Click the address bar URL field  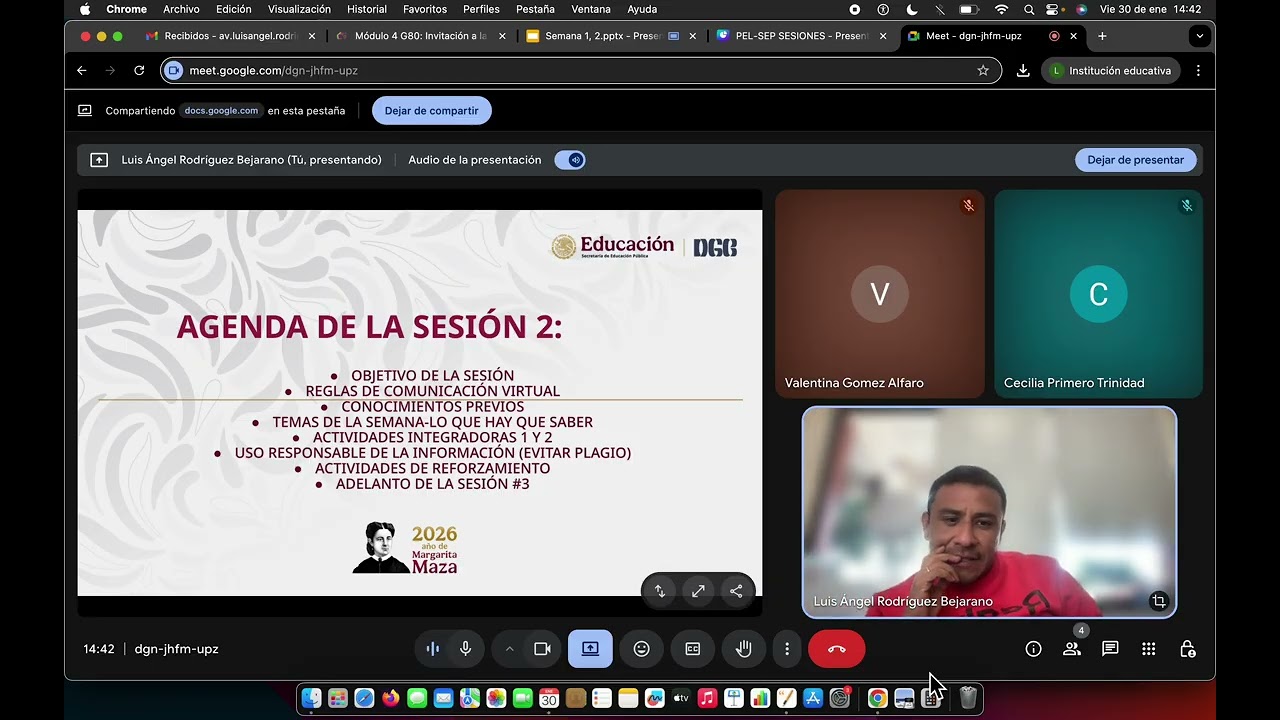[580, 71]
